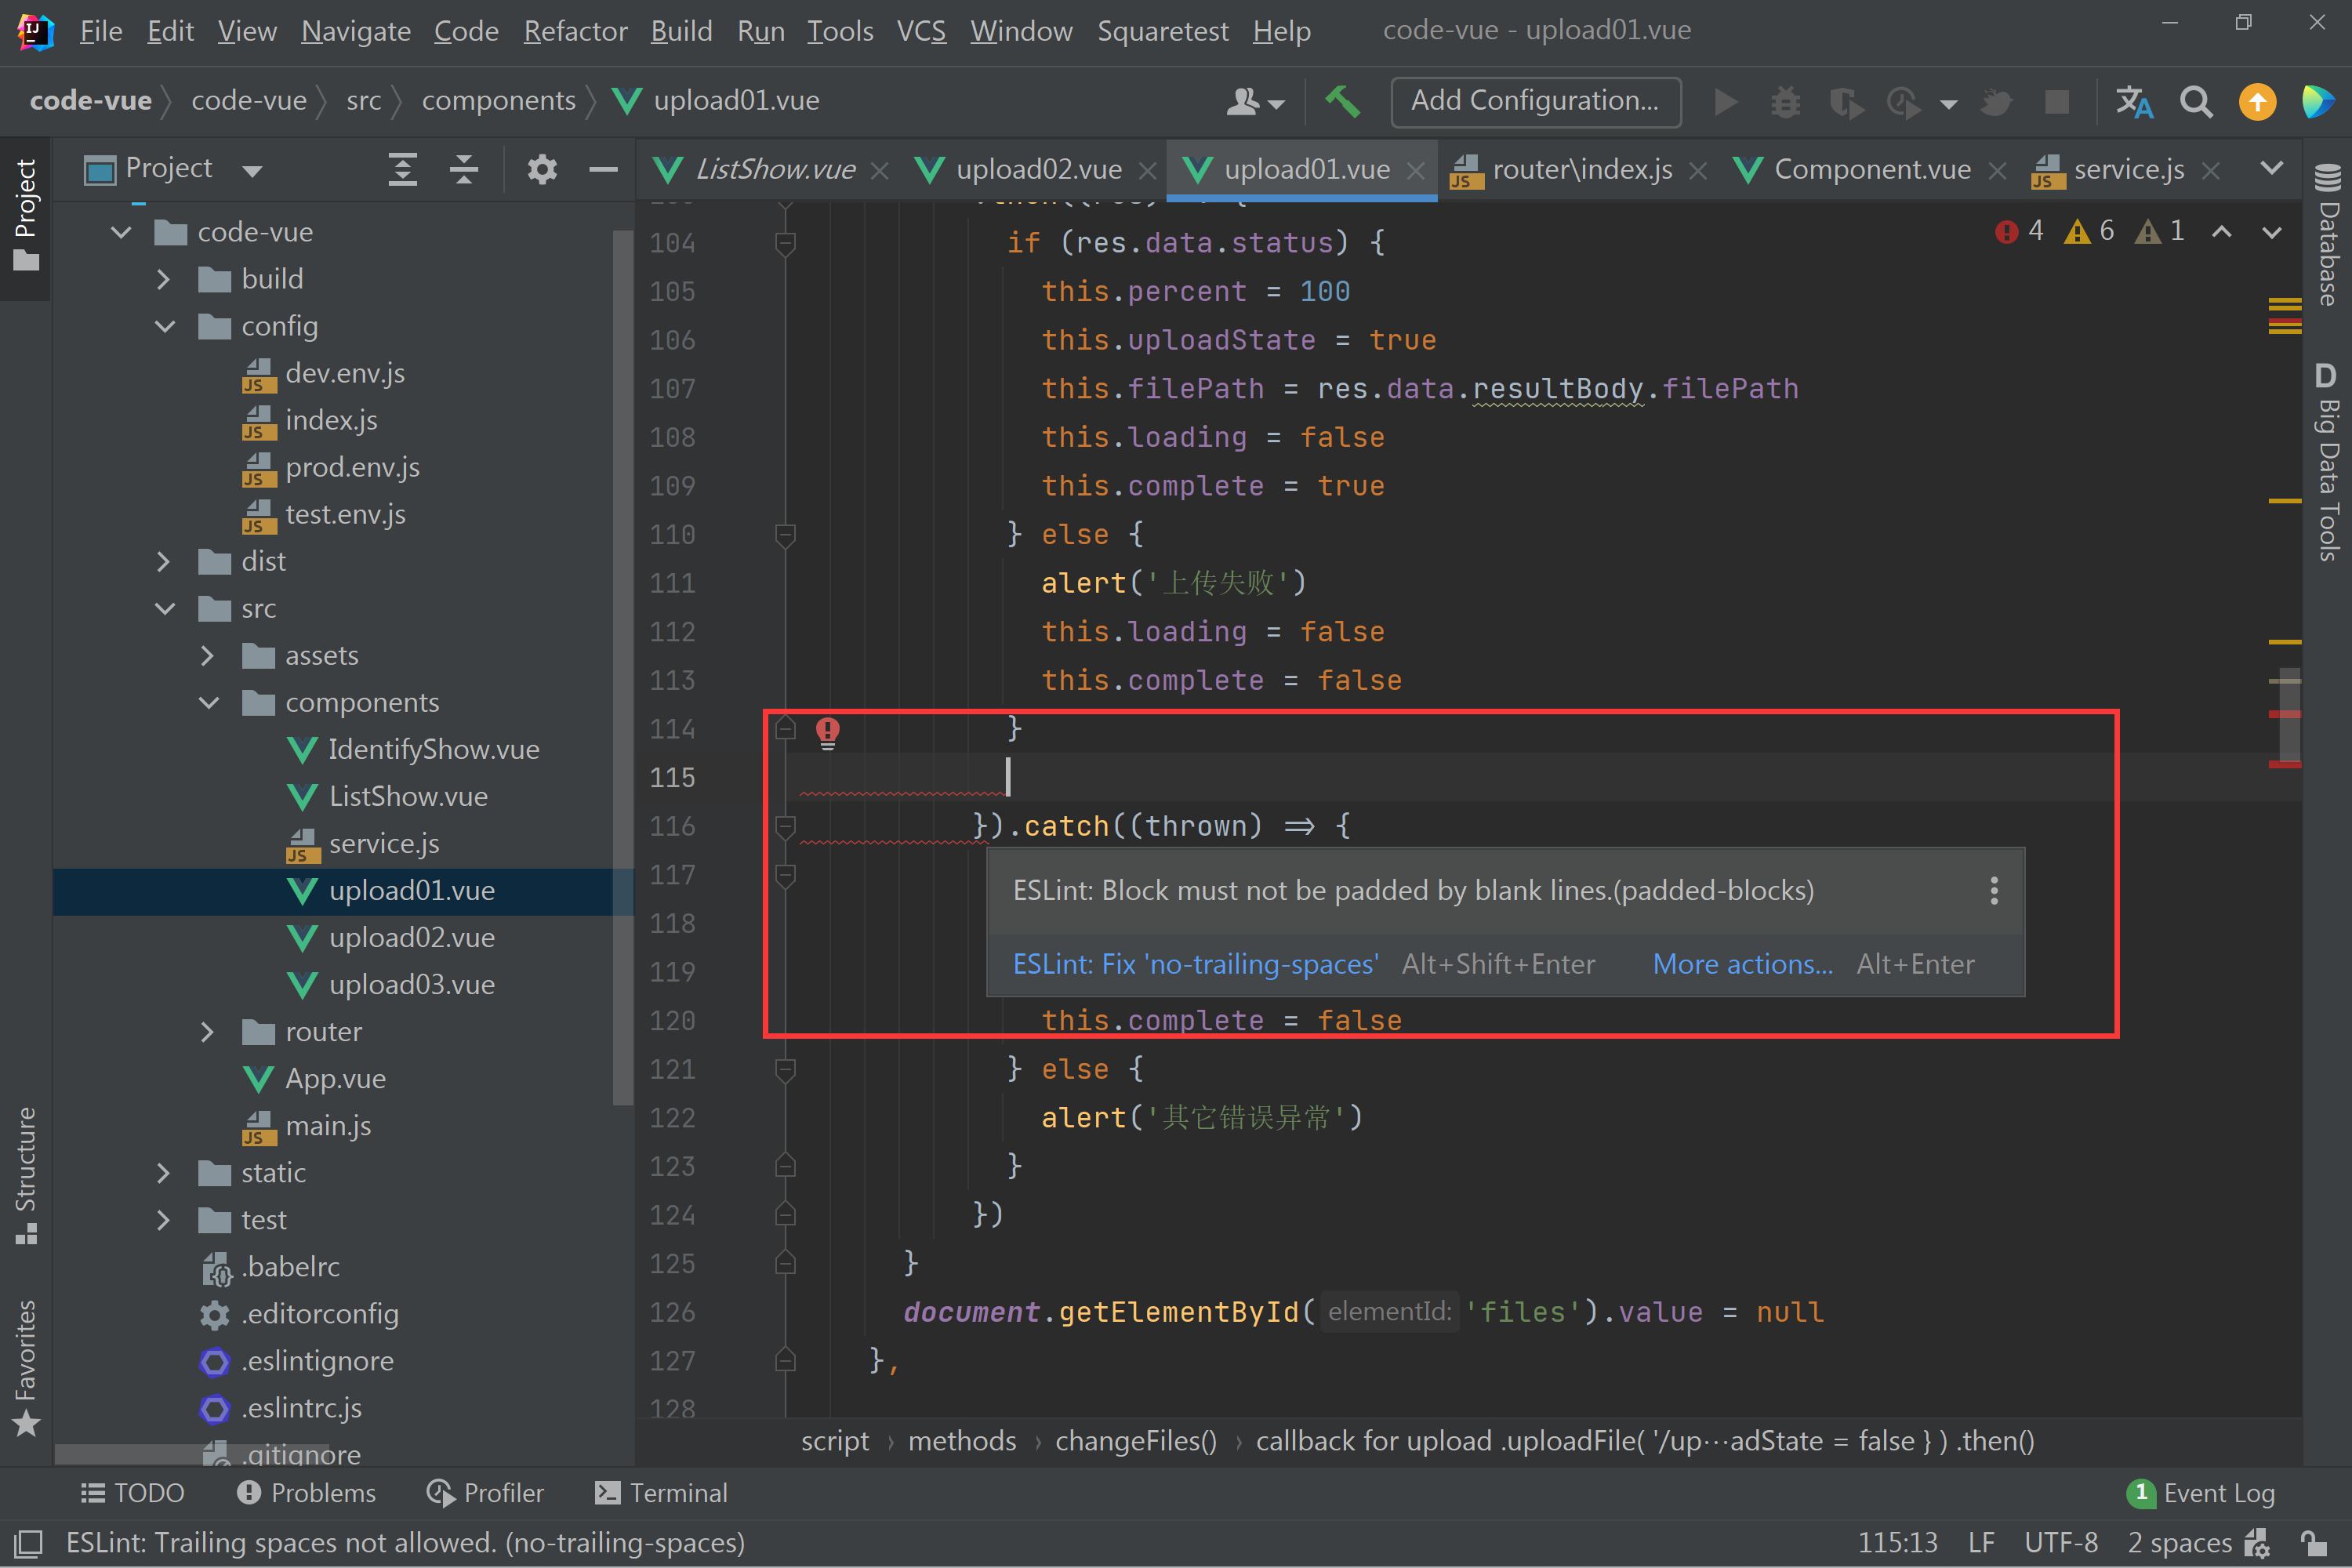Click the red error bulb on line 114

click(827, 731)
